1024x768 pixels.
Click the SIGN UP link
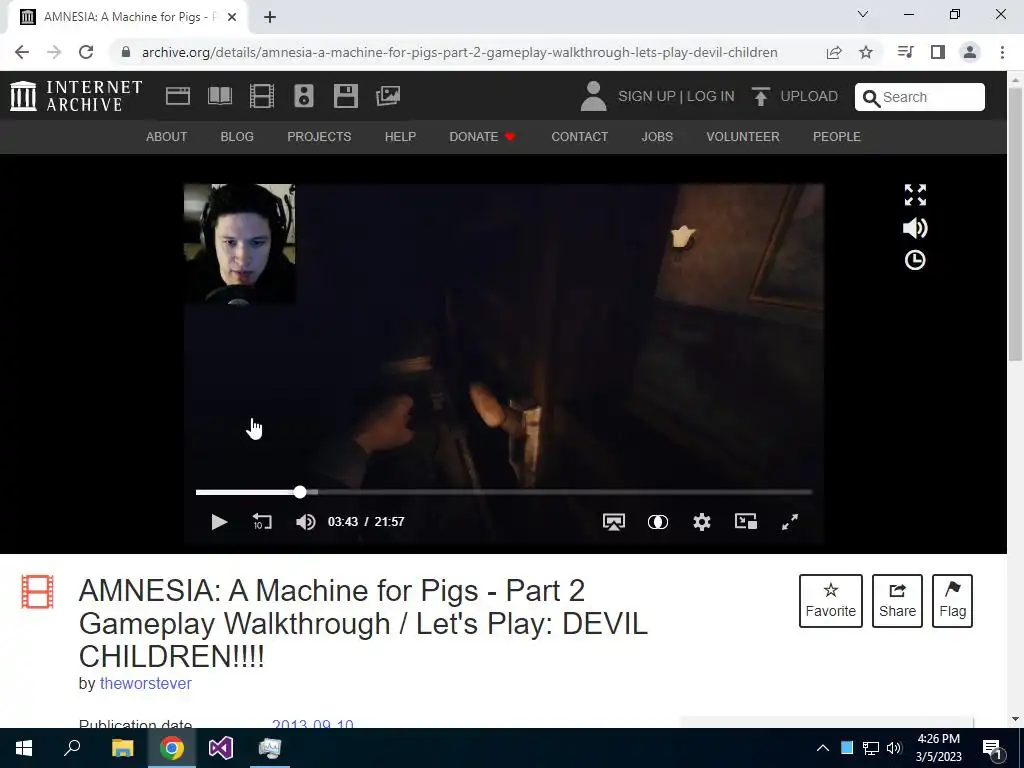click(647, 96)
